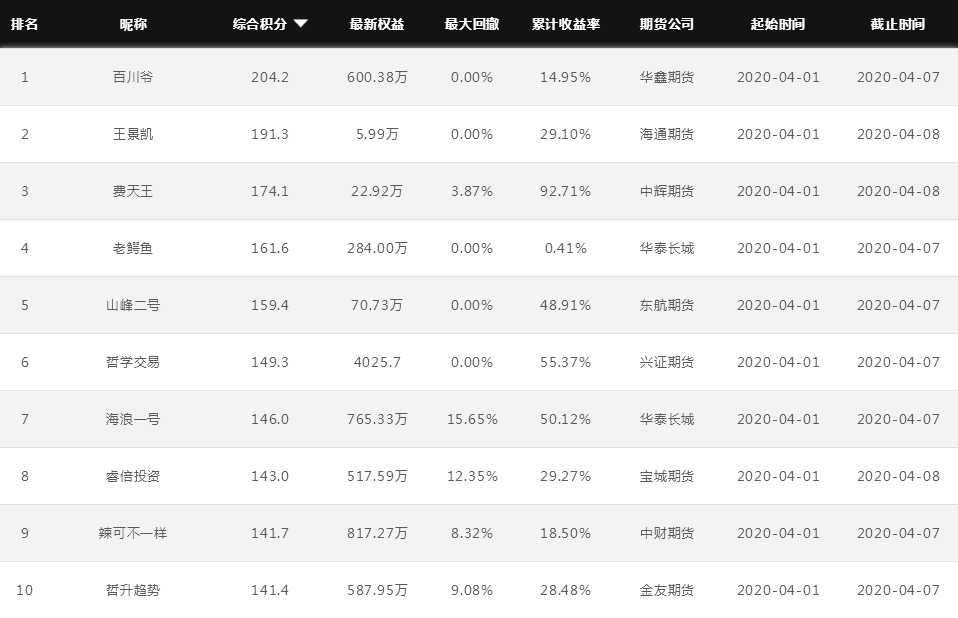Click the 截止时间 column header
Screen dimensions: 958x618
pos(898,24)
